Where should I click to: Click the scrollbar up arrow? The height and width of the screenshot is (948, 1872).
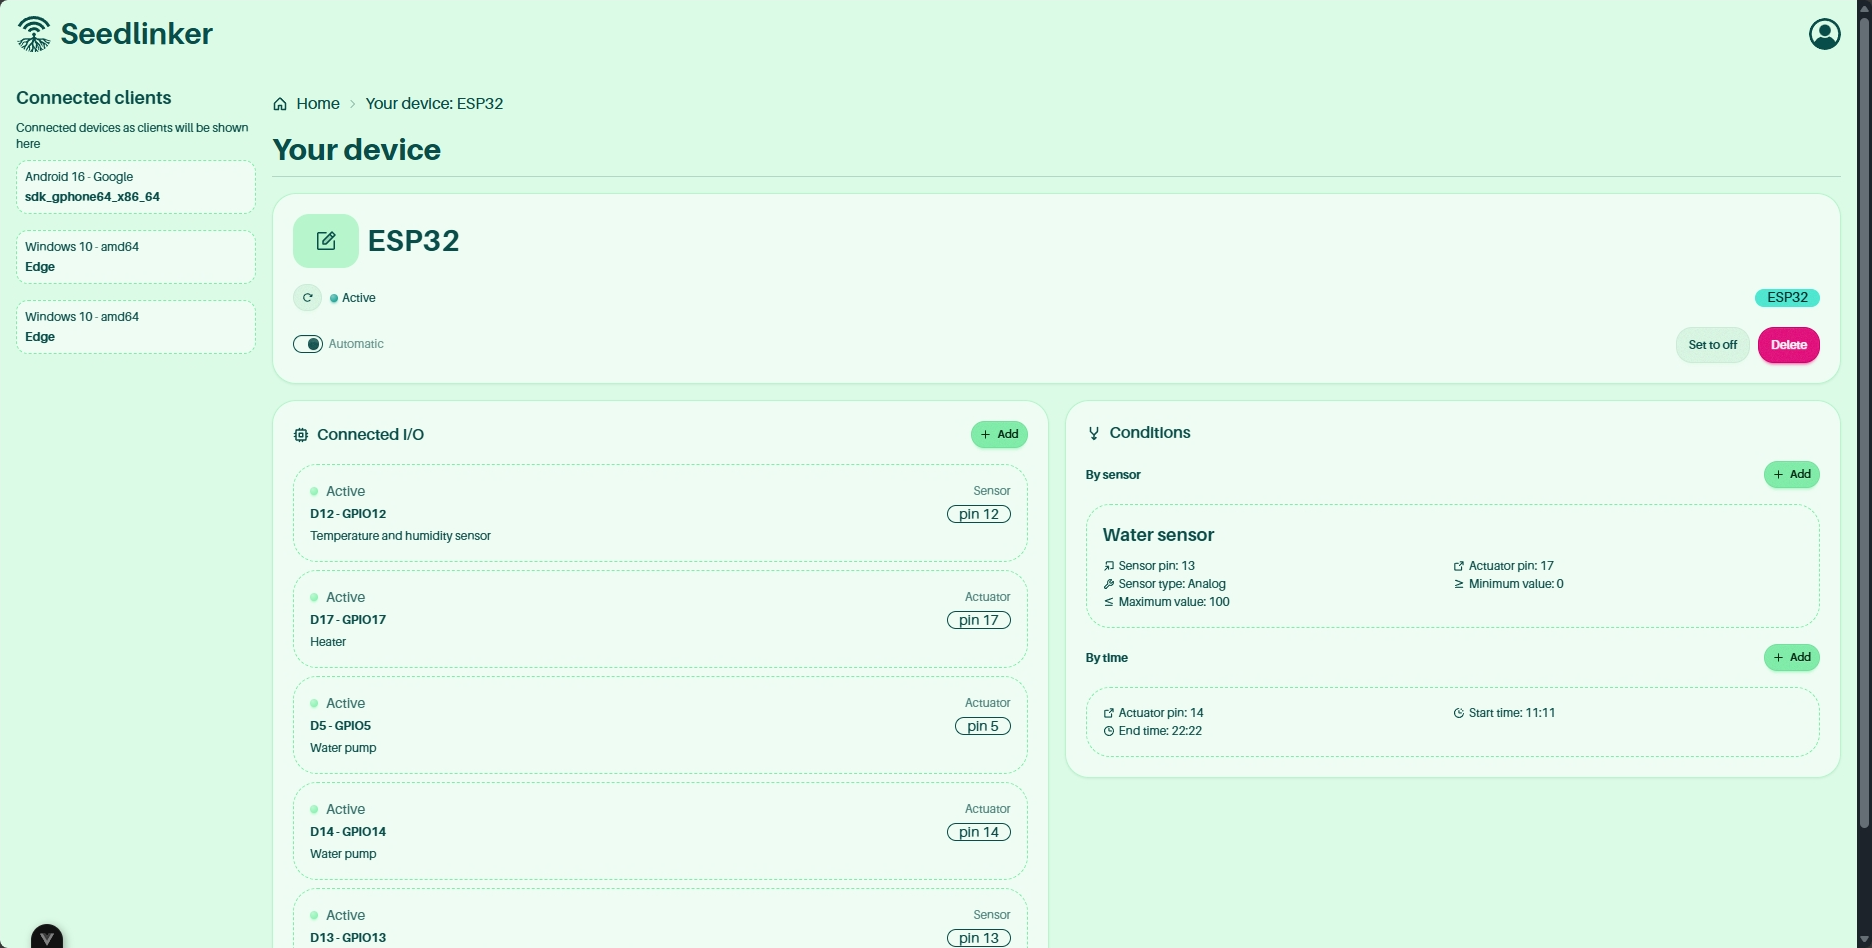coord(1863,7)
